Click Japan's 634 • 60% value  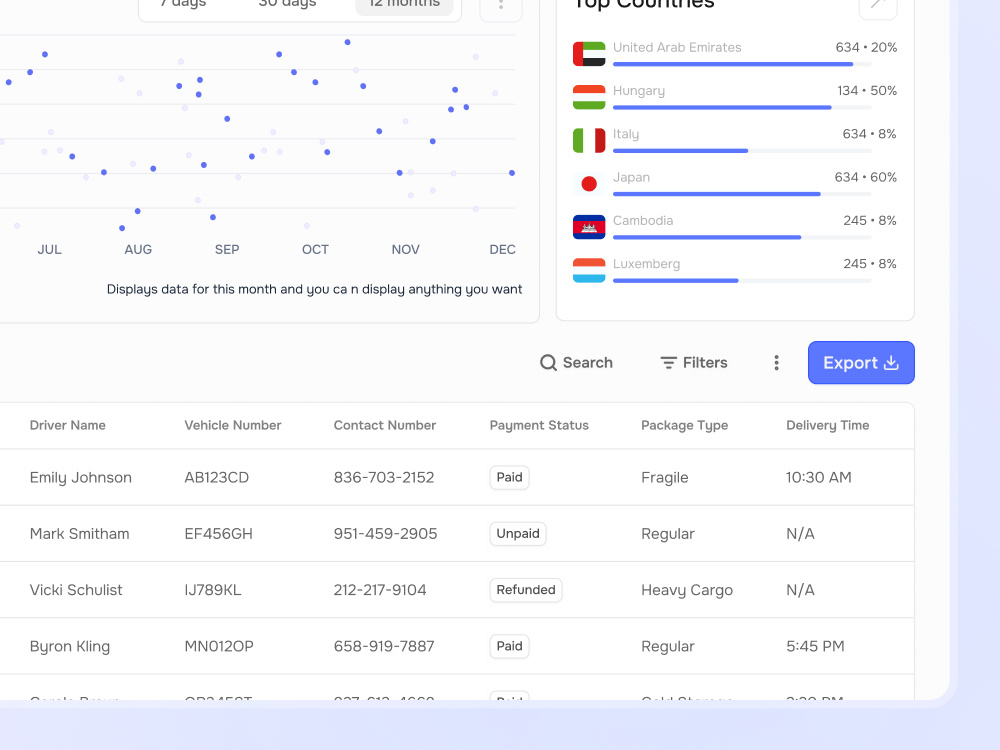point(865,177)
